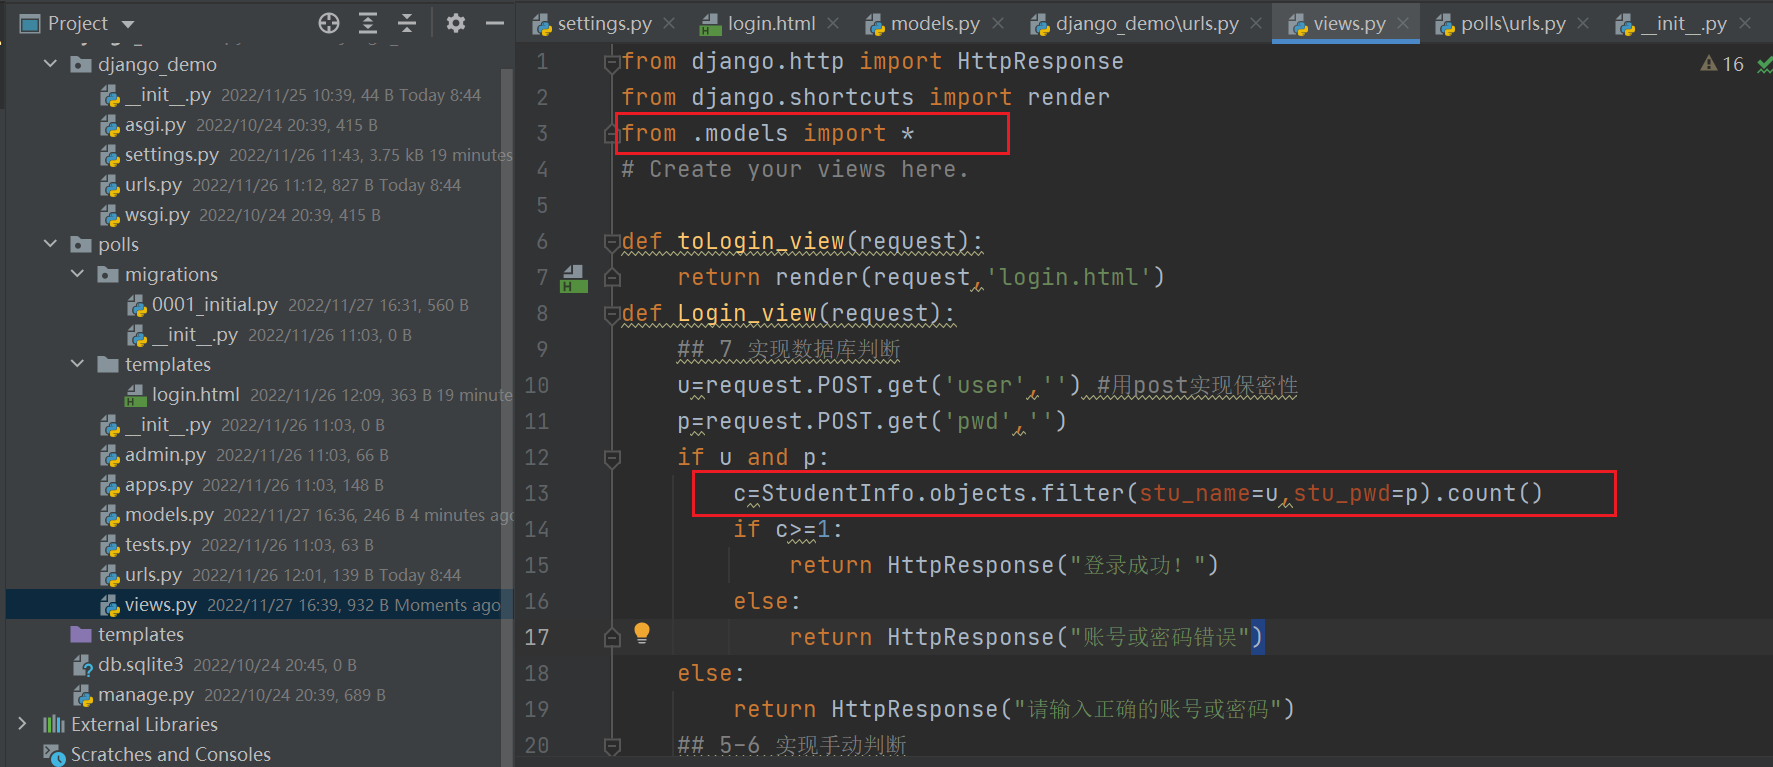Select wsgi.py in the project tree

[x=157, y=215]
